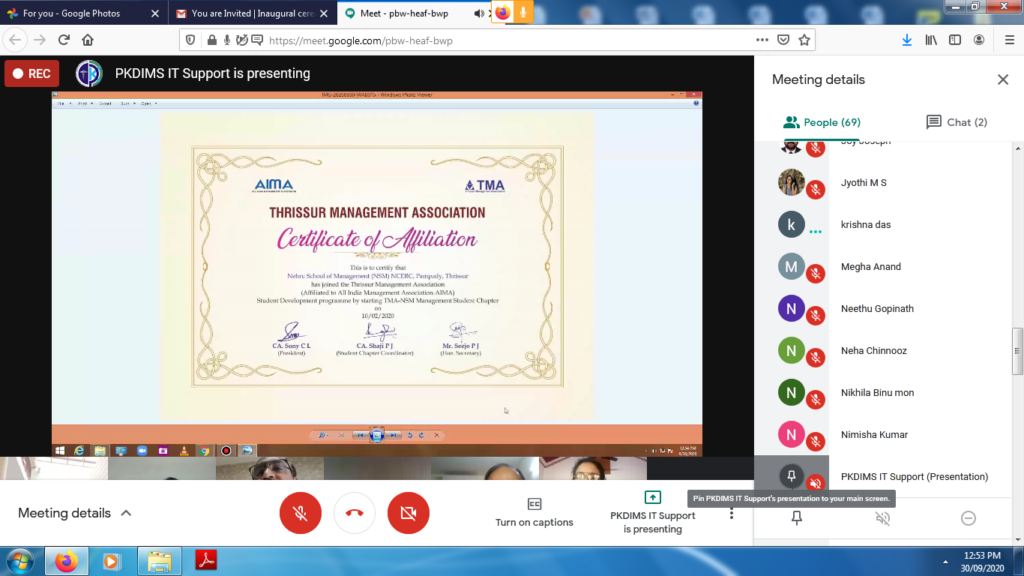Click the remove participant circle-minus icon
Viewport: 1024px width, 576px height.
(x=968, y=518)
